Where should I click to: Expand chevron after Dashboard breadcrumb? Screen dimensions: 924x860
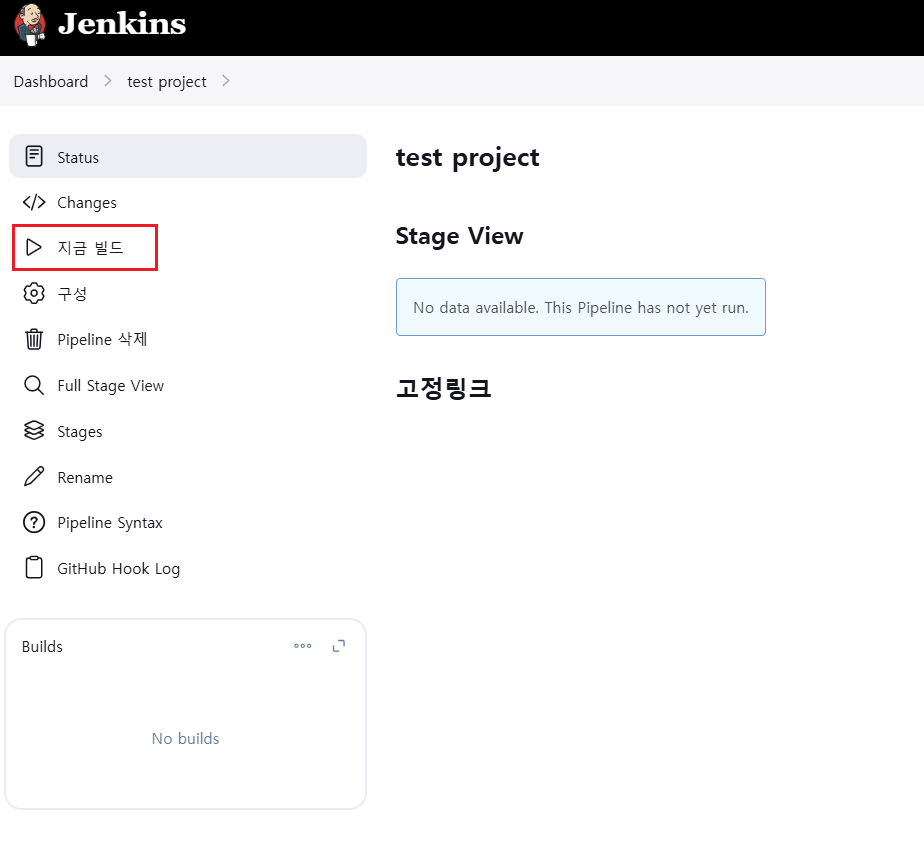[108, 81]
